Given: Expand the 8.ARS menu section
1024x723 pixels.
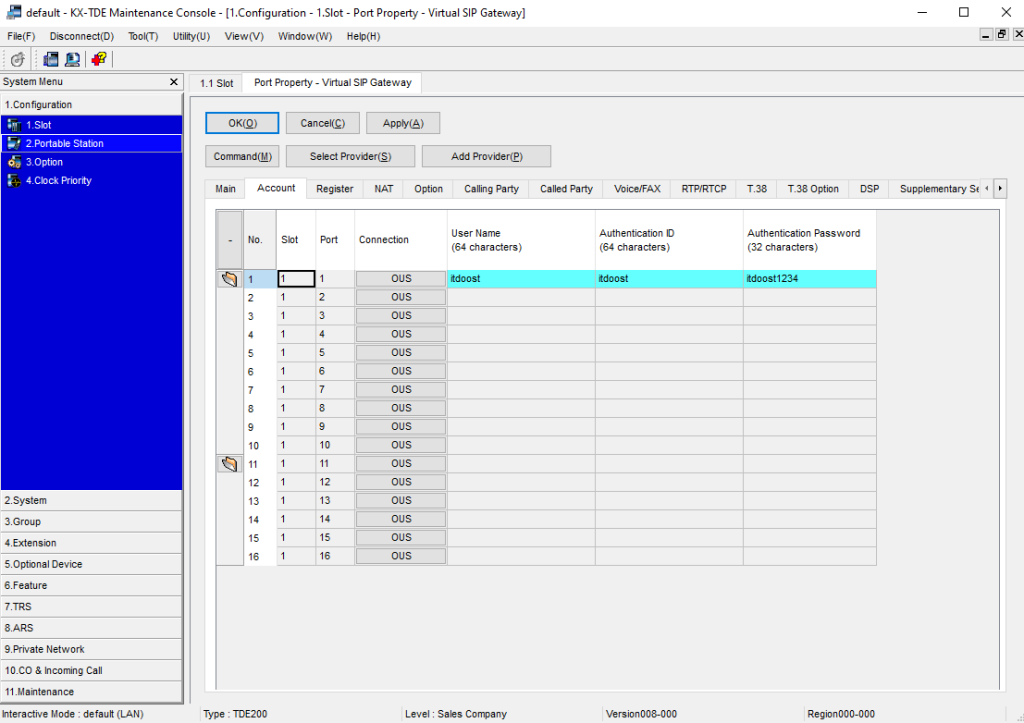Looking at the screenshot, I should point(91,628).
